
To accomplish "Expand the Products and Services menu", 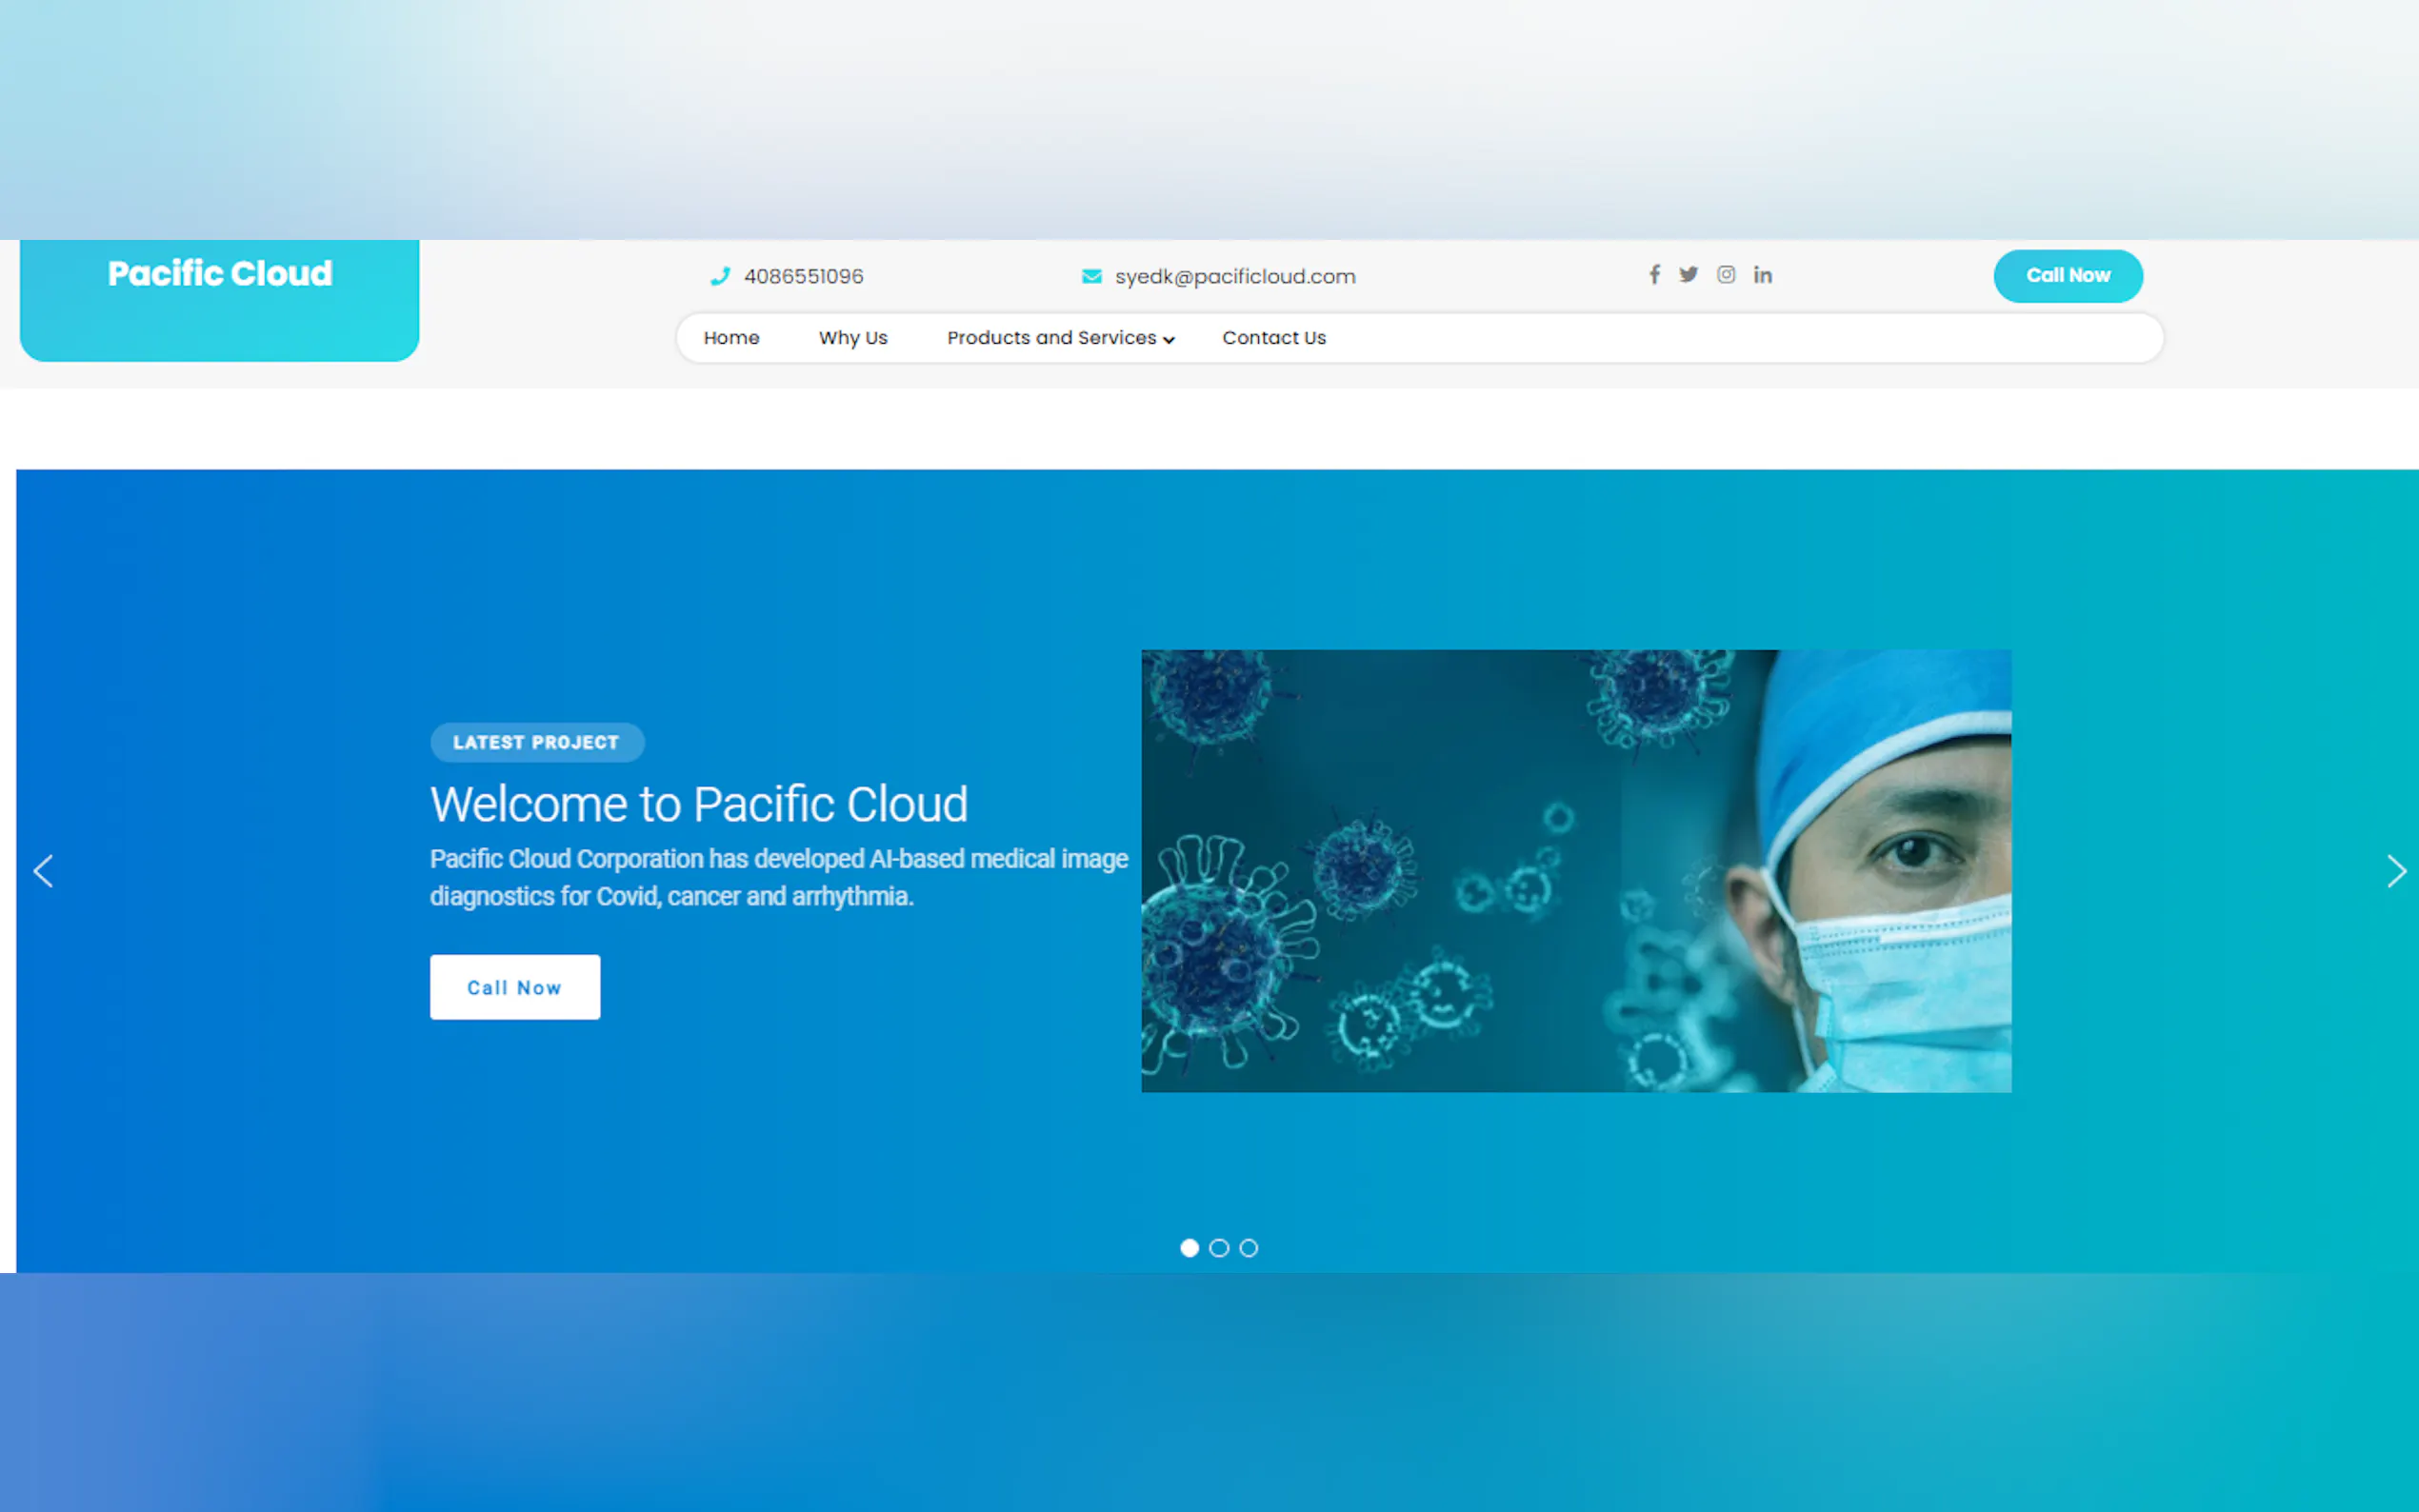I will 1051,338.
